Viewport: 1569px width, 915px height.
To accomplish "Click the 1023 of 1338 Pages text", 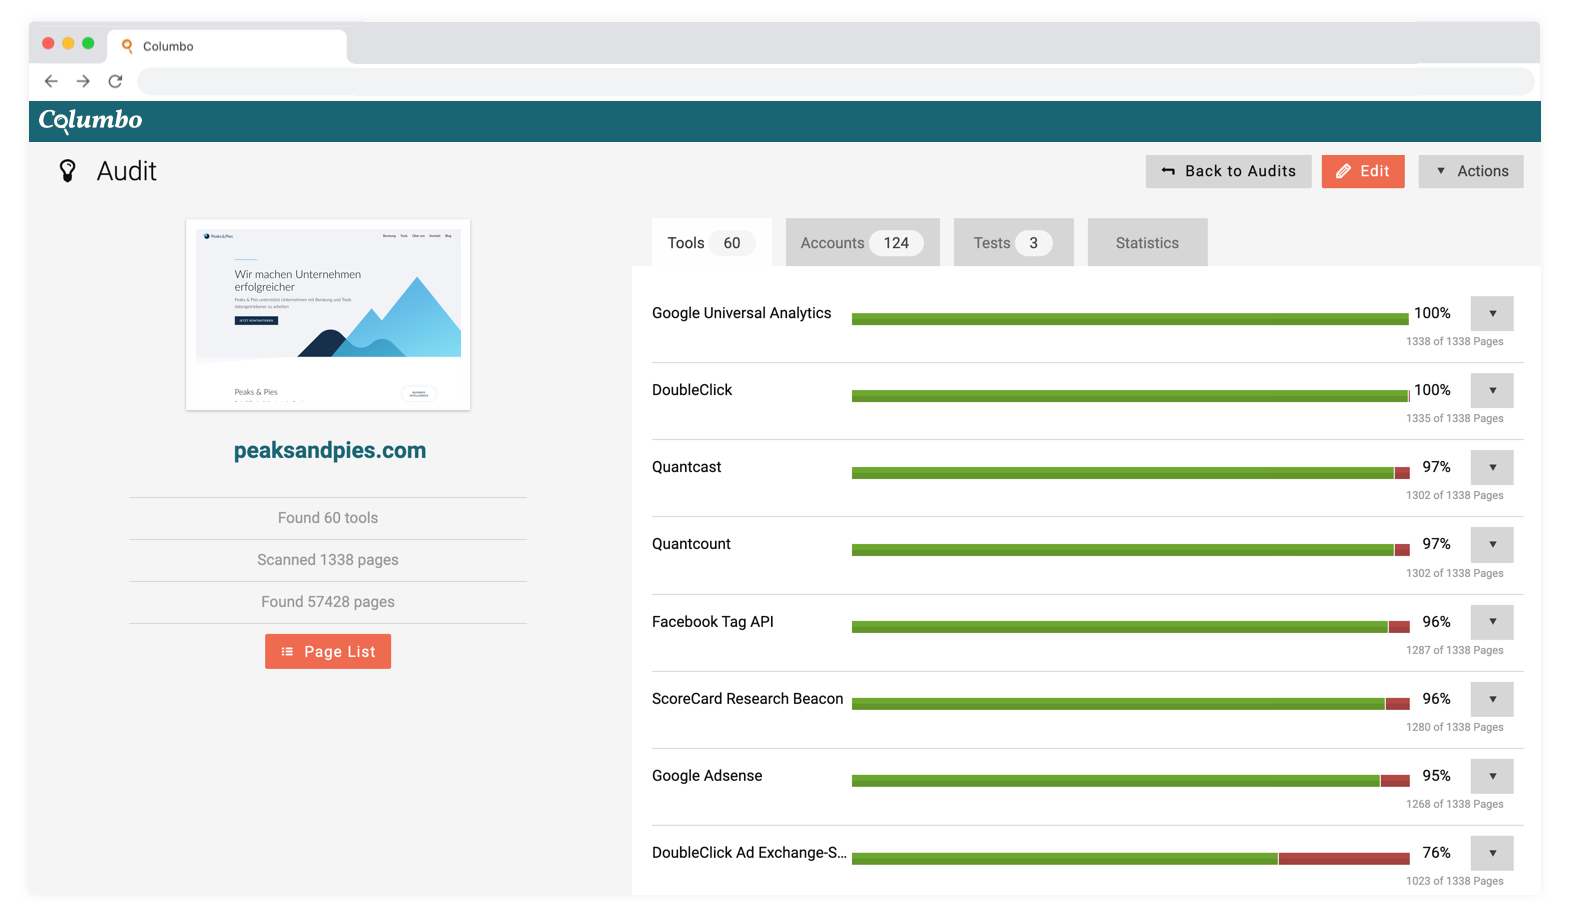I will click(1454, 881).
